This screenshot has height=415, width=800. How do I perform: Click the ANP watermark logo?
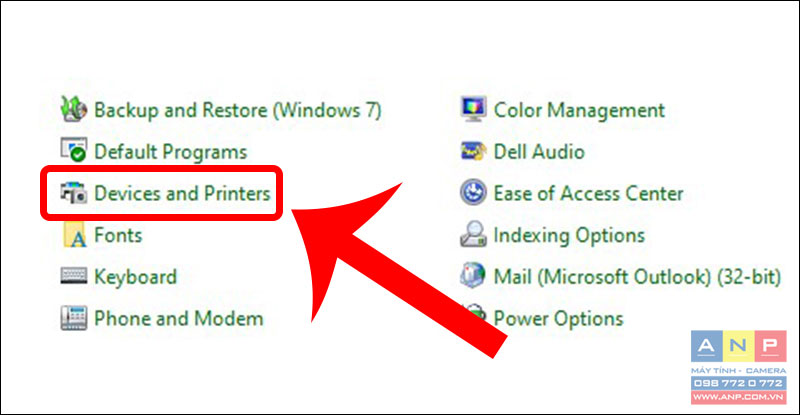738,367
